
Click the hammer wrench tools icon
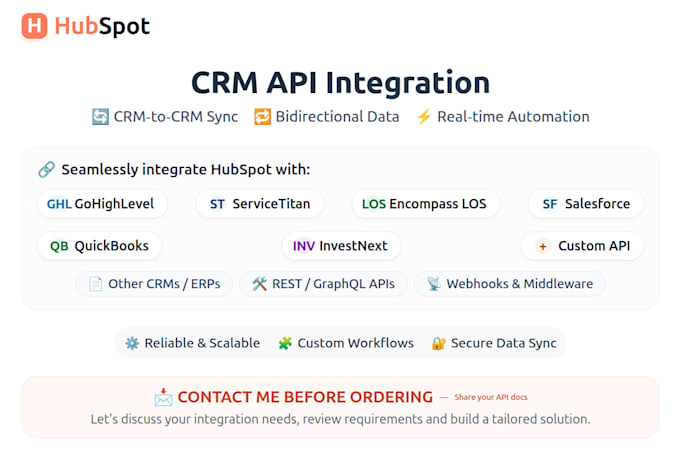tap(259, 284)
